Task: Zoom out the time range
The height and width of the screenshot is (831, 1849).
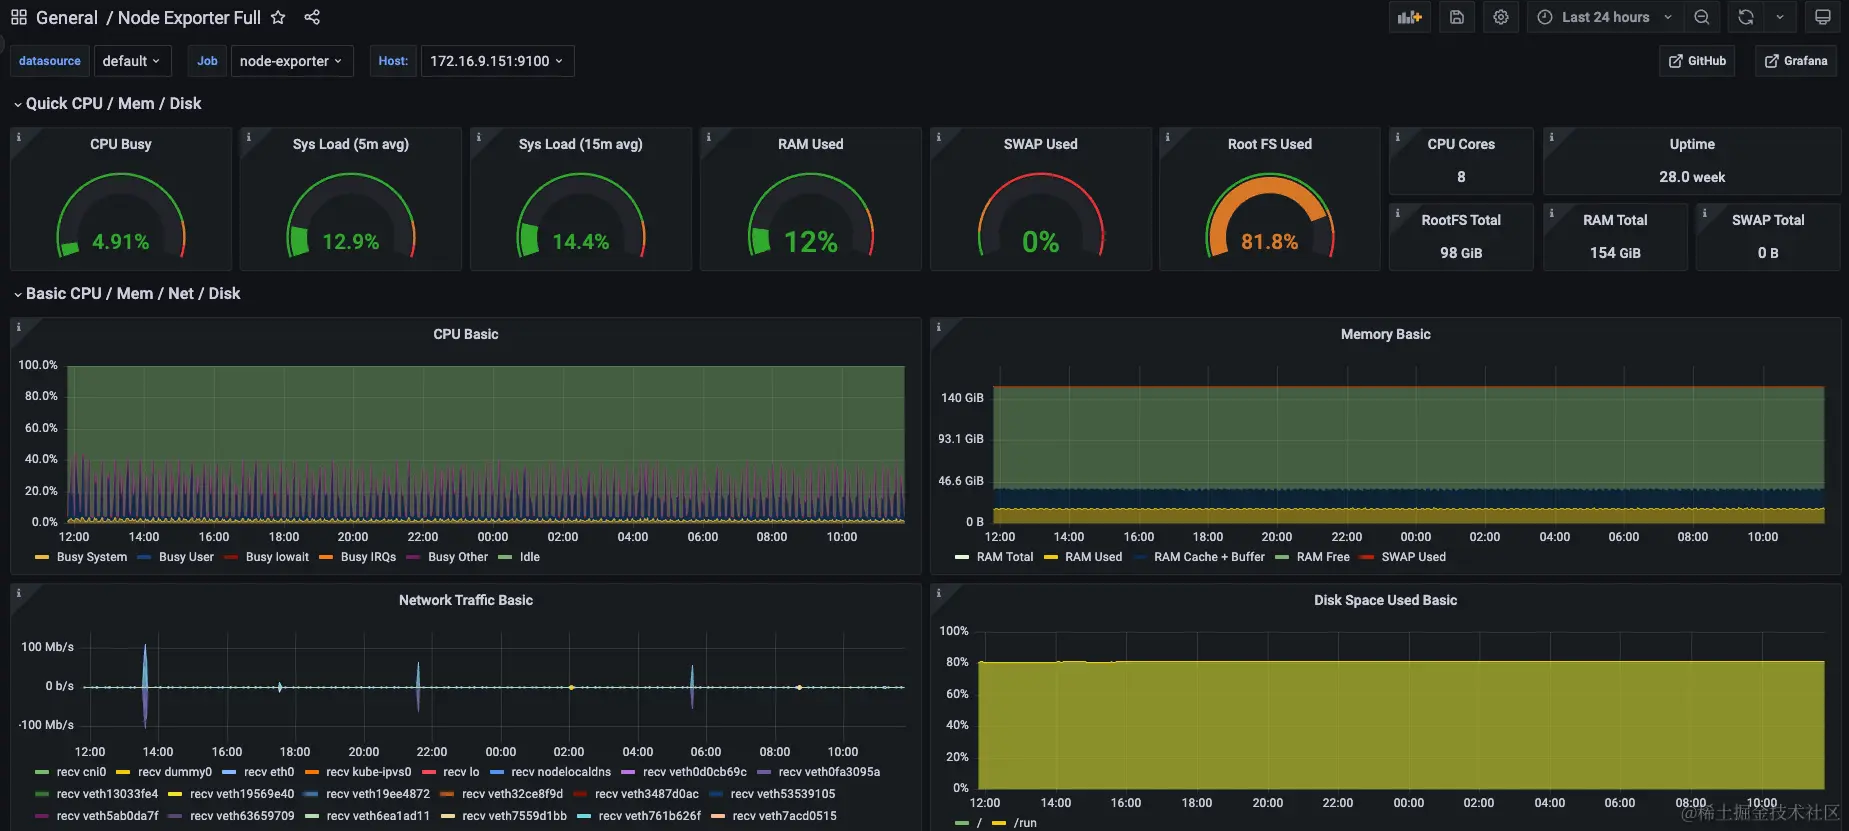Action: [1702, 17]
